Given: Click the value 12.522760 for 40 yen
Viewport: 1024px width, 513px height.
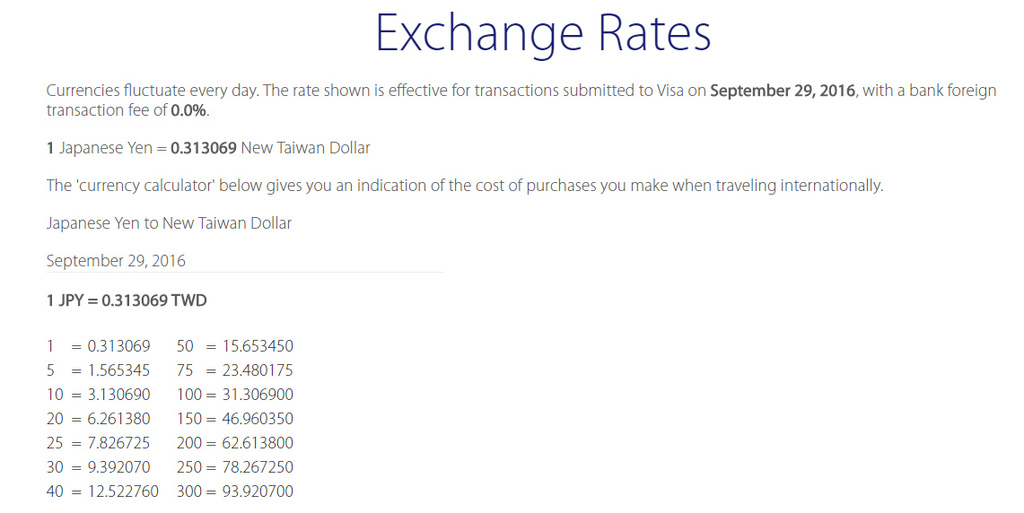Looking at the screenshot, I should point(123,491).
